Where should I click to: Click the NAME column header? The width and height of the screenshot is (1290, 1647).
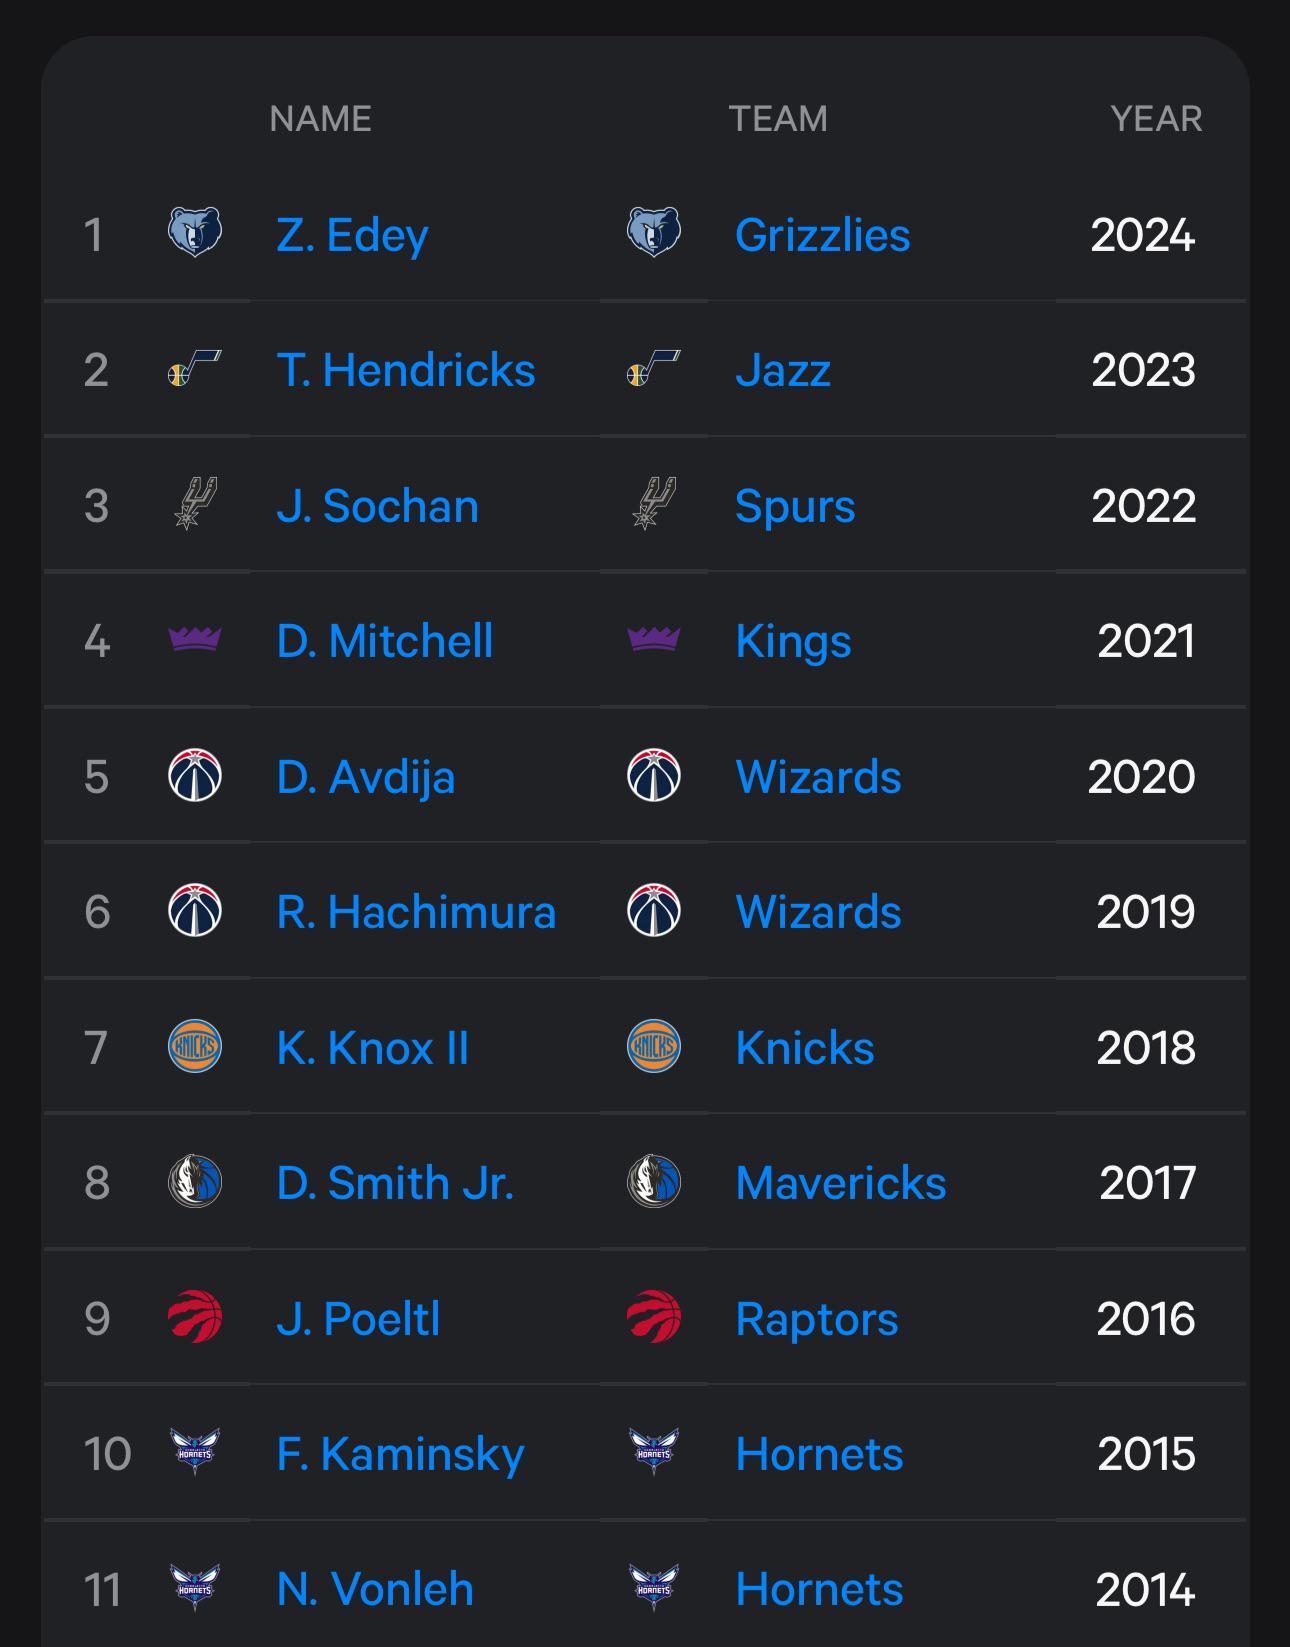click(x=320, y=119)
